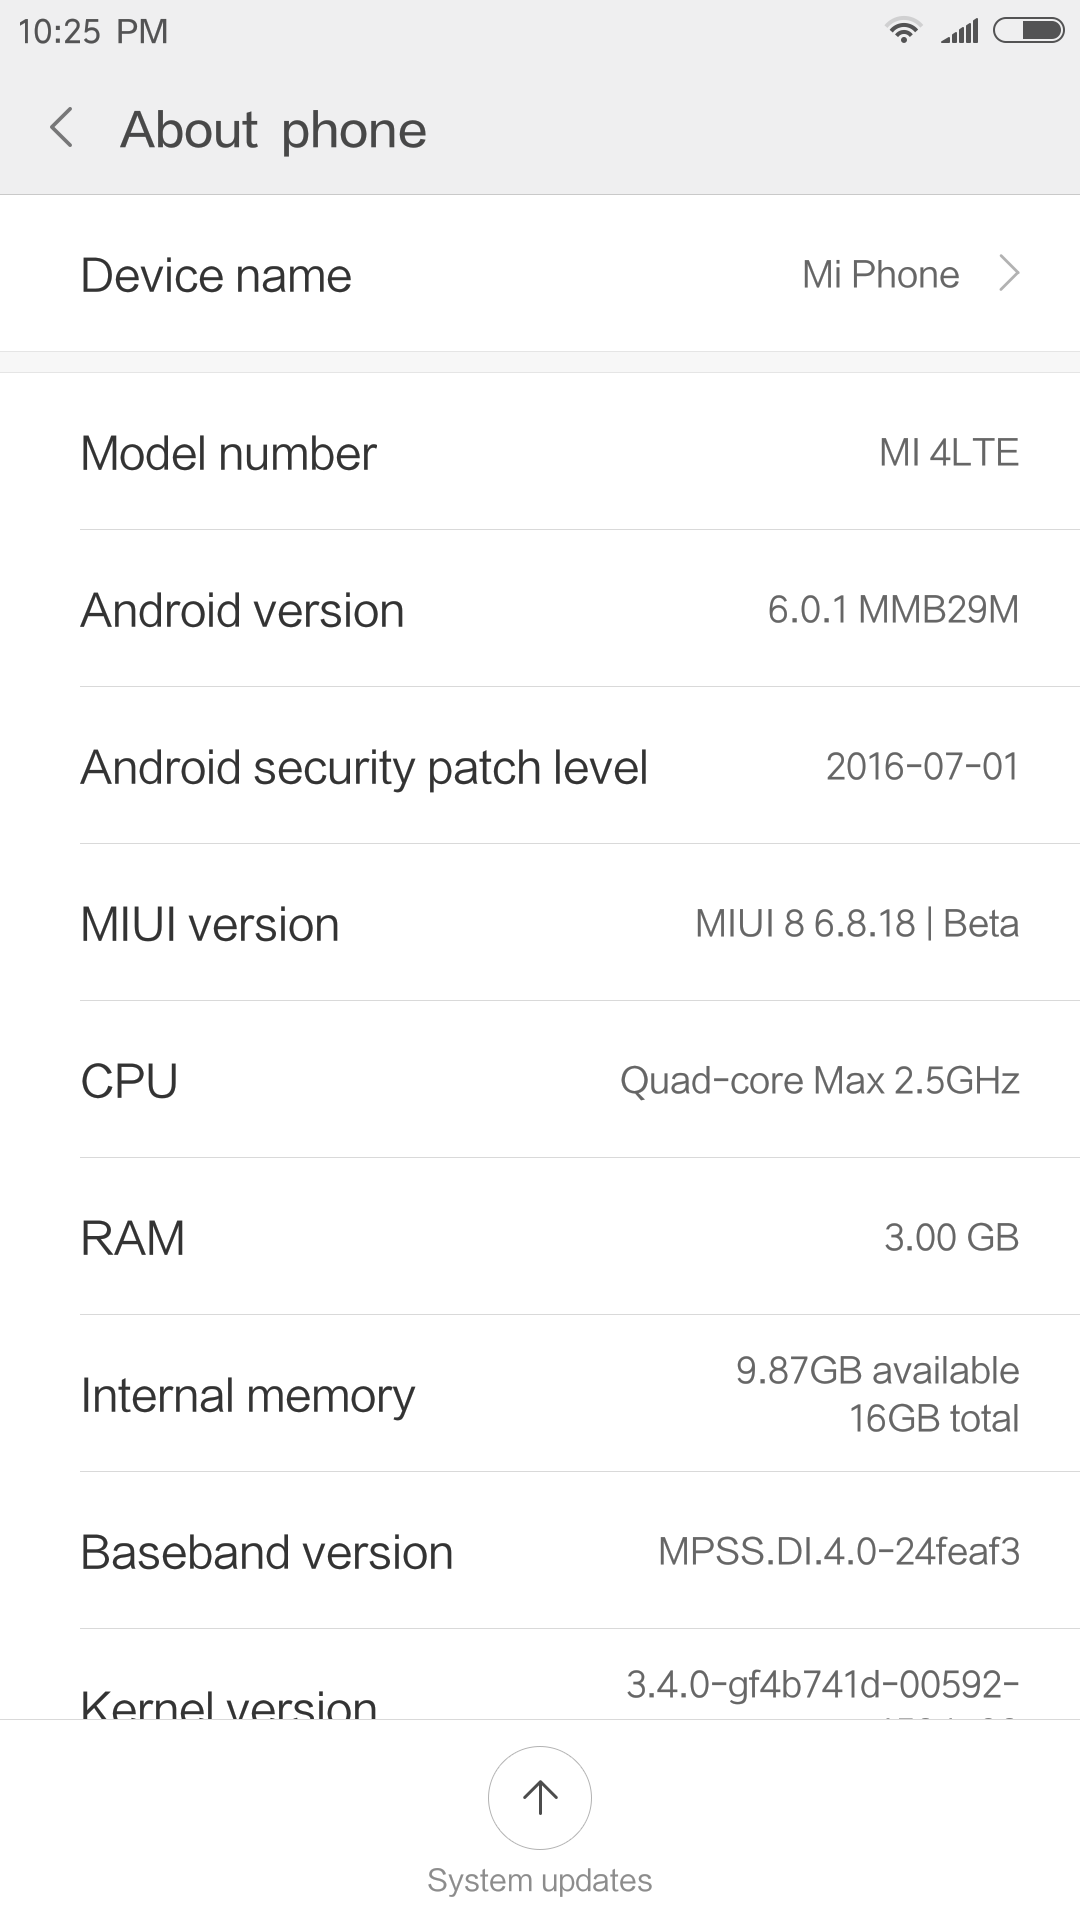Tap the Model number row
Viewport: 1080px width, 1920px height.
(x=540, y=453)
